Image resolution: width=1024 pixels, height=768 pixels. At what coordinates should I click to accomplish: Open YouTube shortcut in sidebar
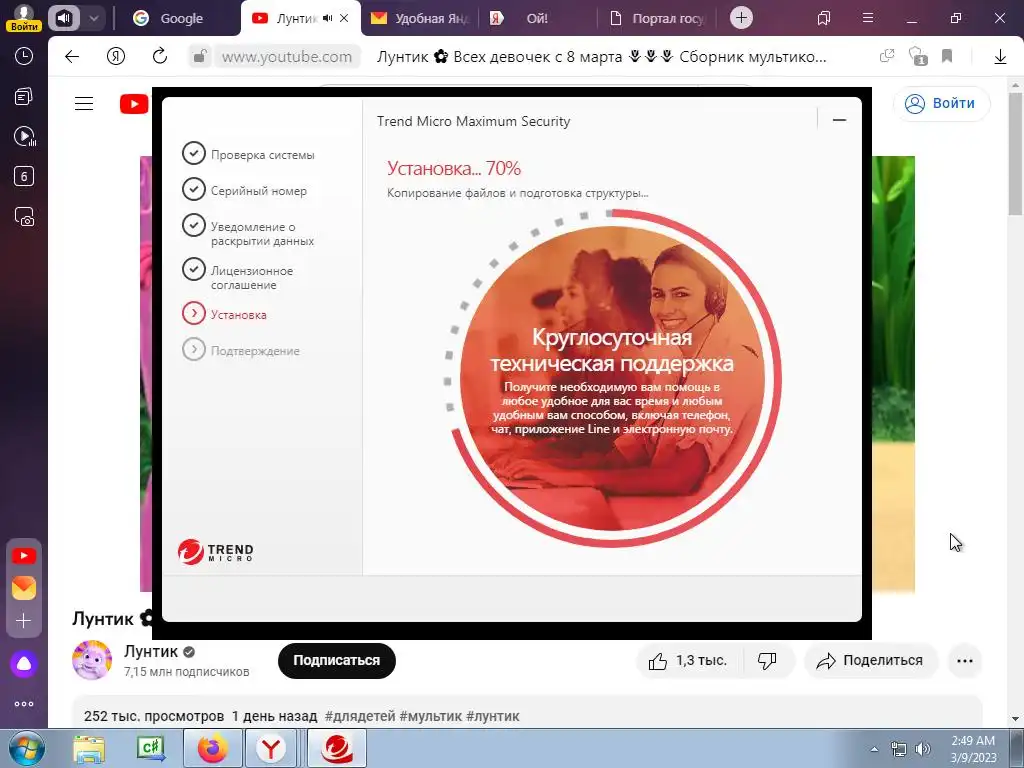click(x=24, y=556)
